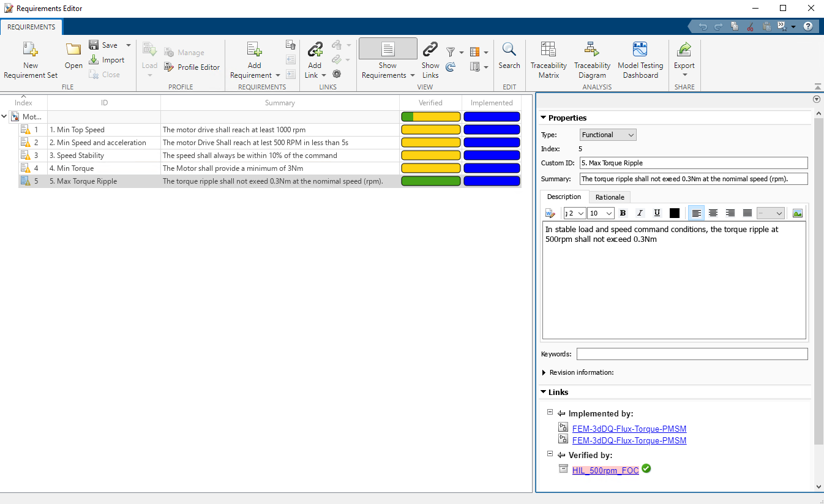Collapse the Properties section
Screen dimensions: 824x504
(543, 118)
